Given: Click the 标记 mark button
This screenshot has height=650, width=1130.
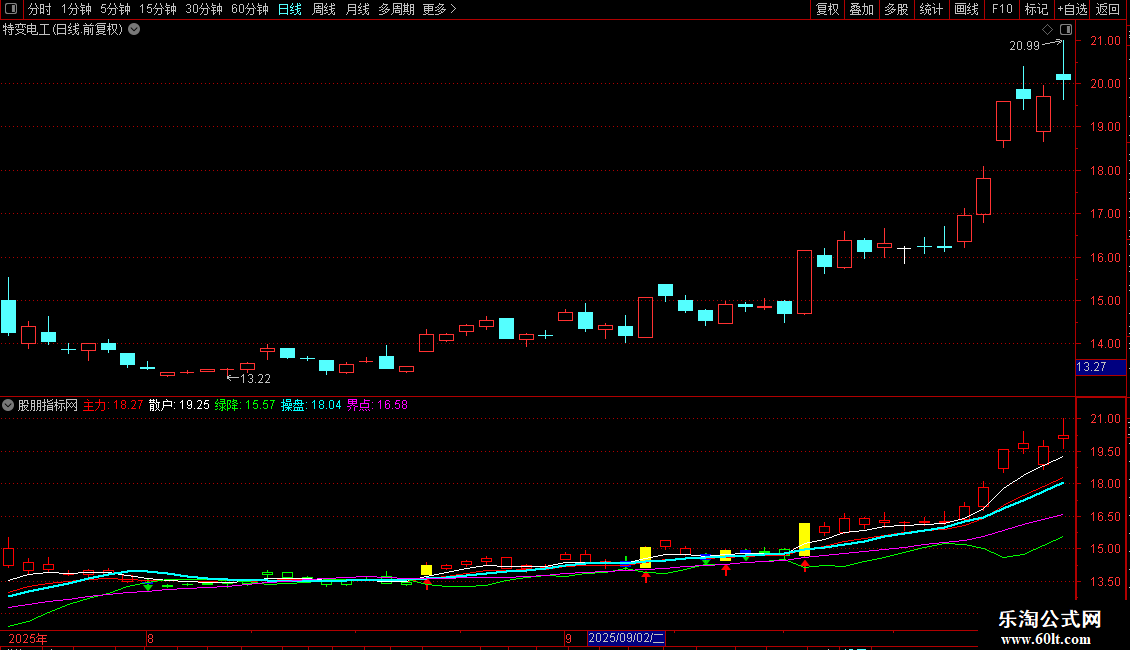Looking at the screenshot, I should [1036, 9].
